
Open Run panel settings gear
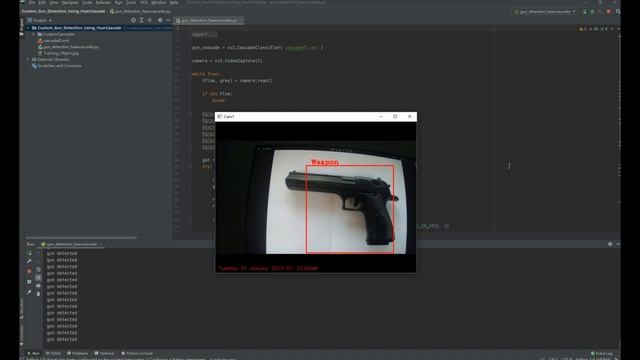610,244
